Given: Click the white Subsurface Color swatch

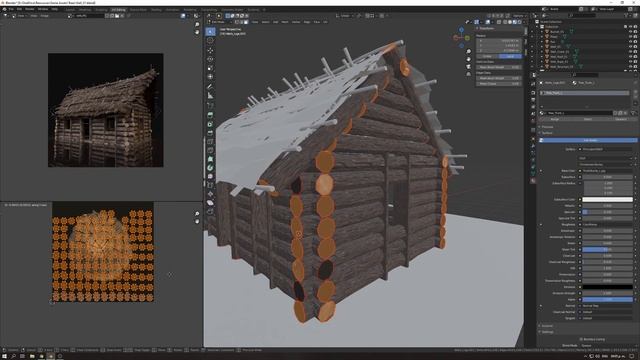Looking at the screenshot, I should [607, 200].
